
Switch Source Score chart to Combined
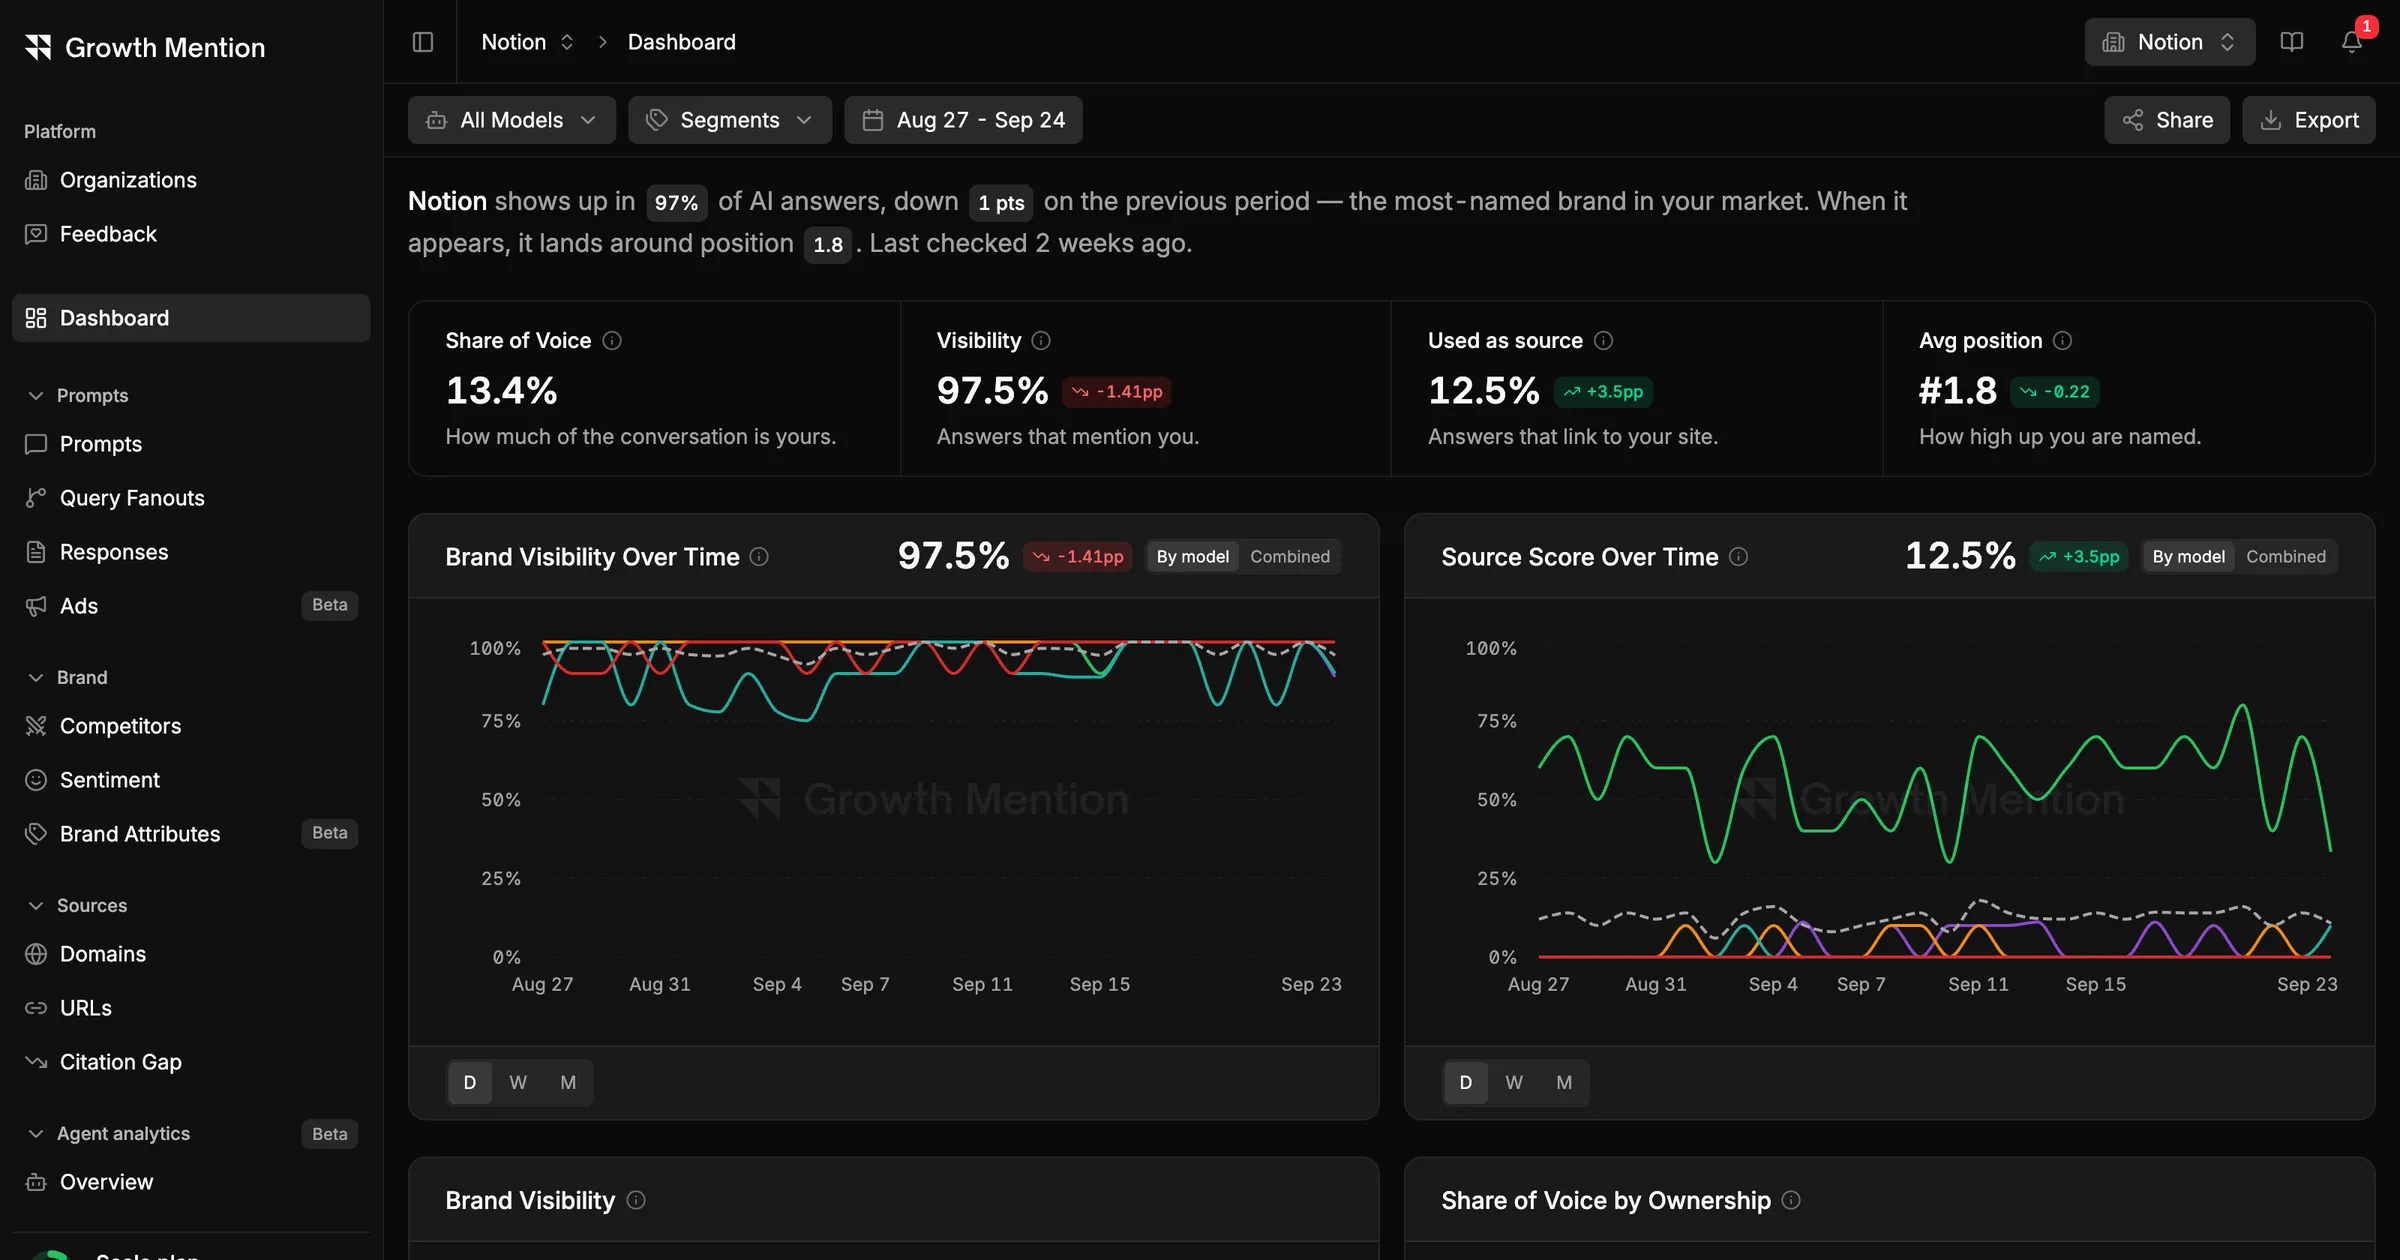tap(2286, 557)
